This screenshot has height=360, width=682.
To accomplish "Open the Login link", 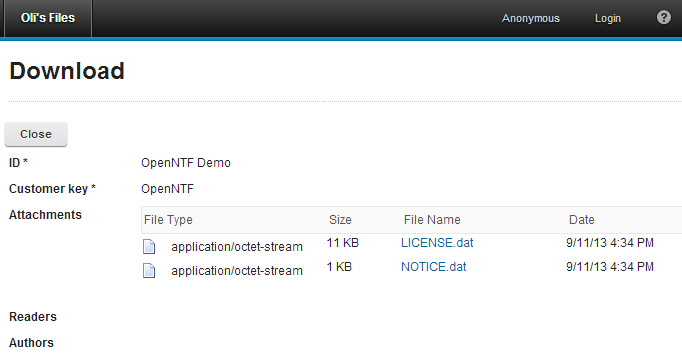I will (608, 18).
